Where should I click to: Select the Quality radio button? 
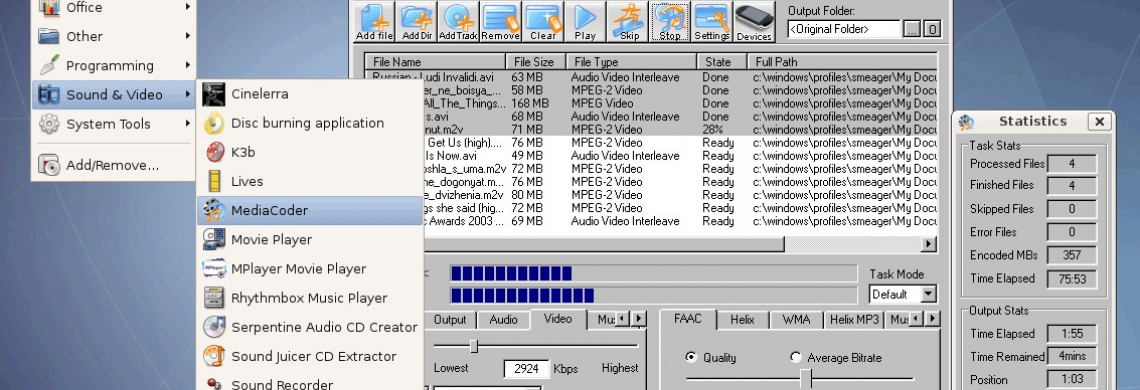[691, 357]
